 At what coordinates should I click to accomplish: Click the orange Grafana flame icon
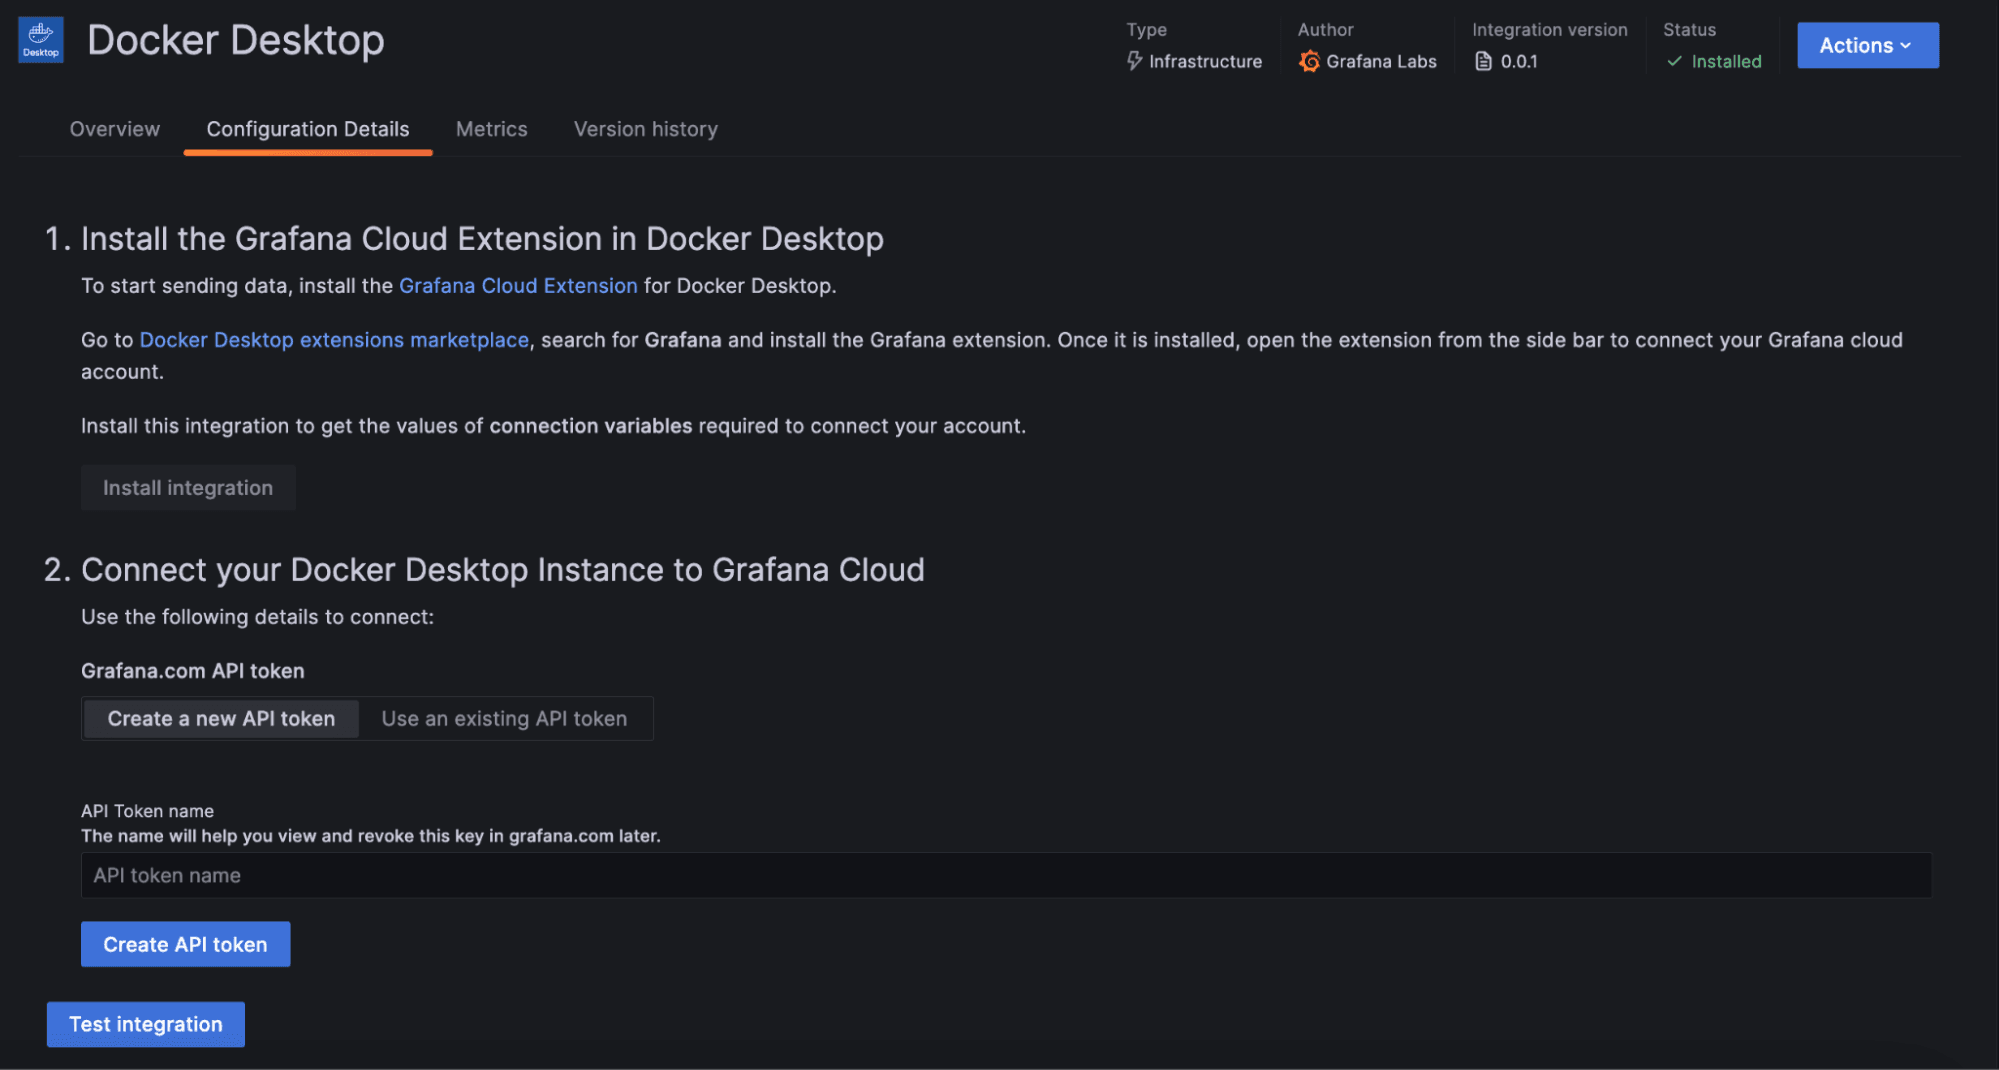point(1308,61)
